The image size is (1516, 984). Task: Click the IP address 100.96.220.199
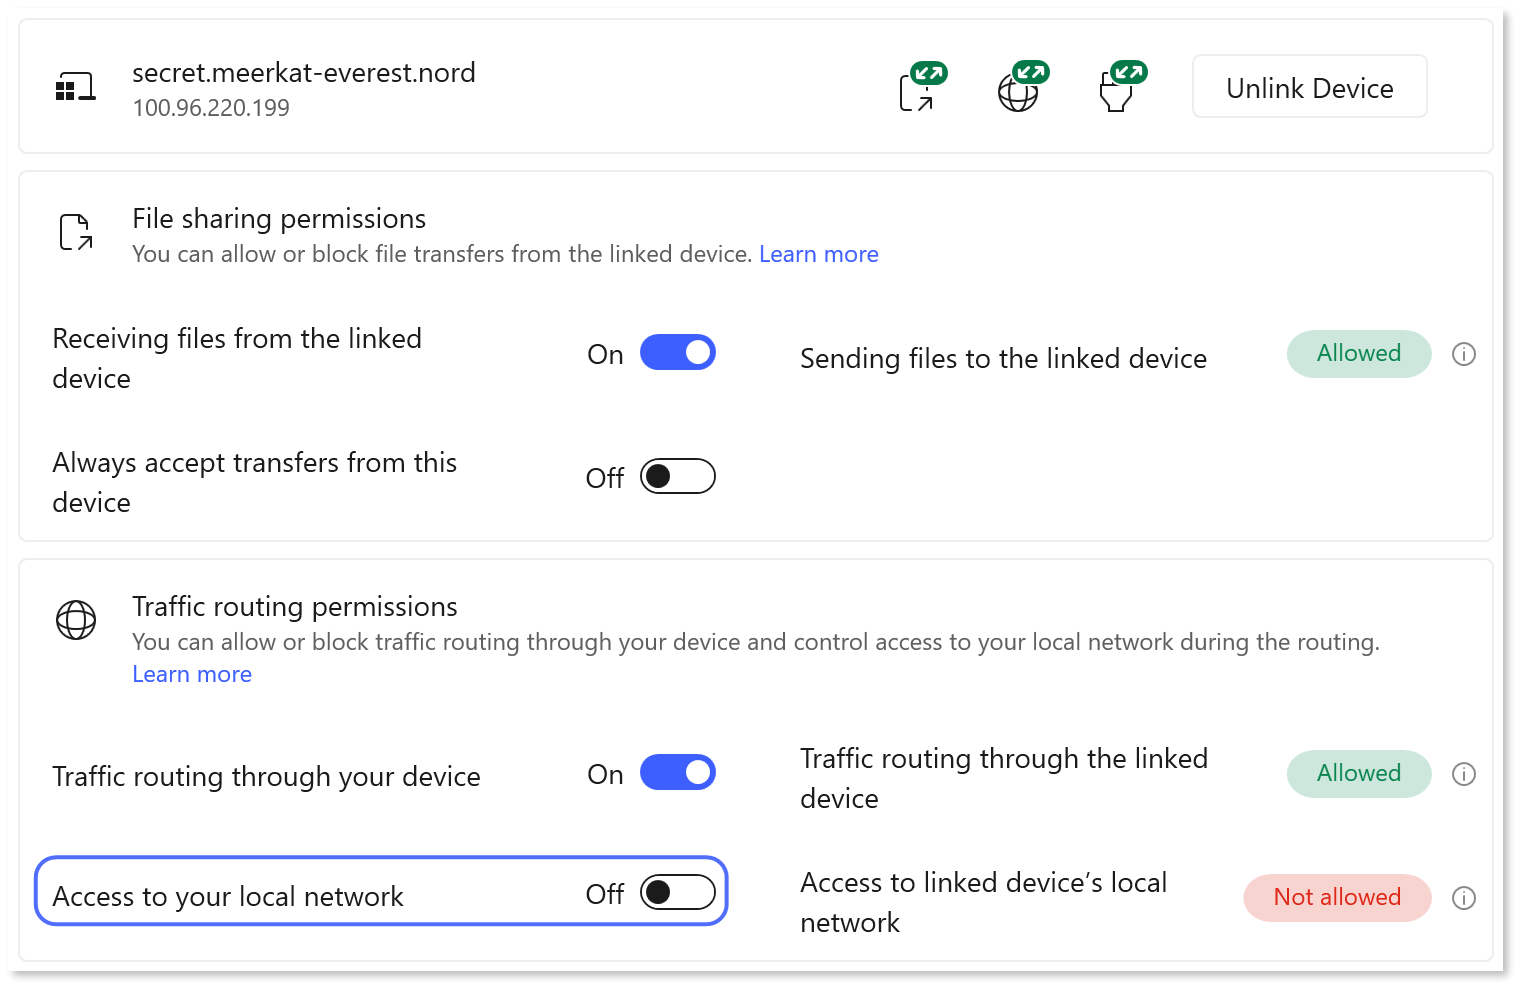click(211, 107)
